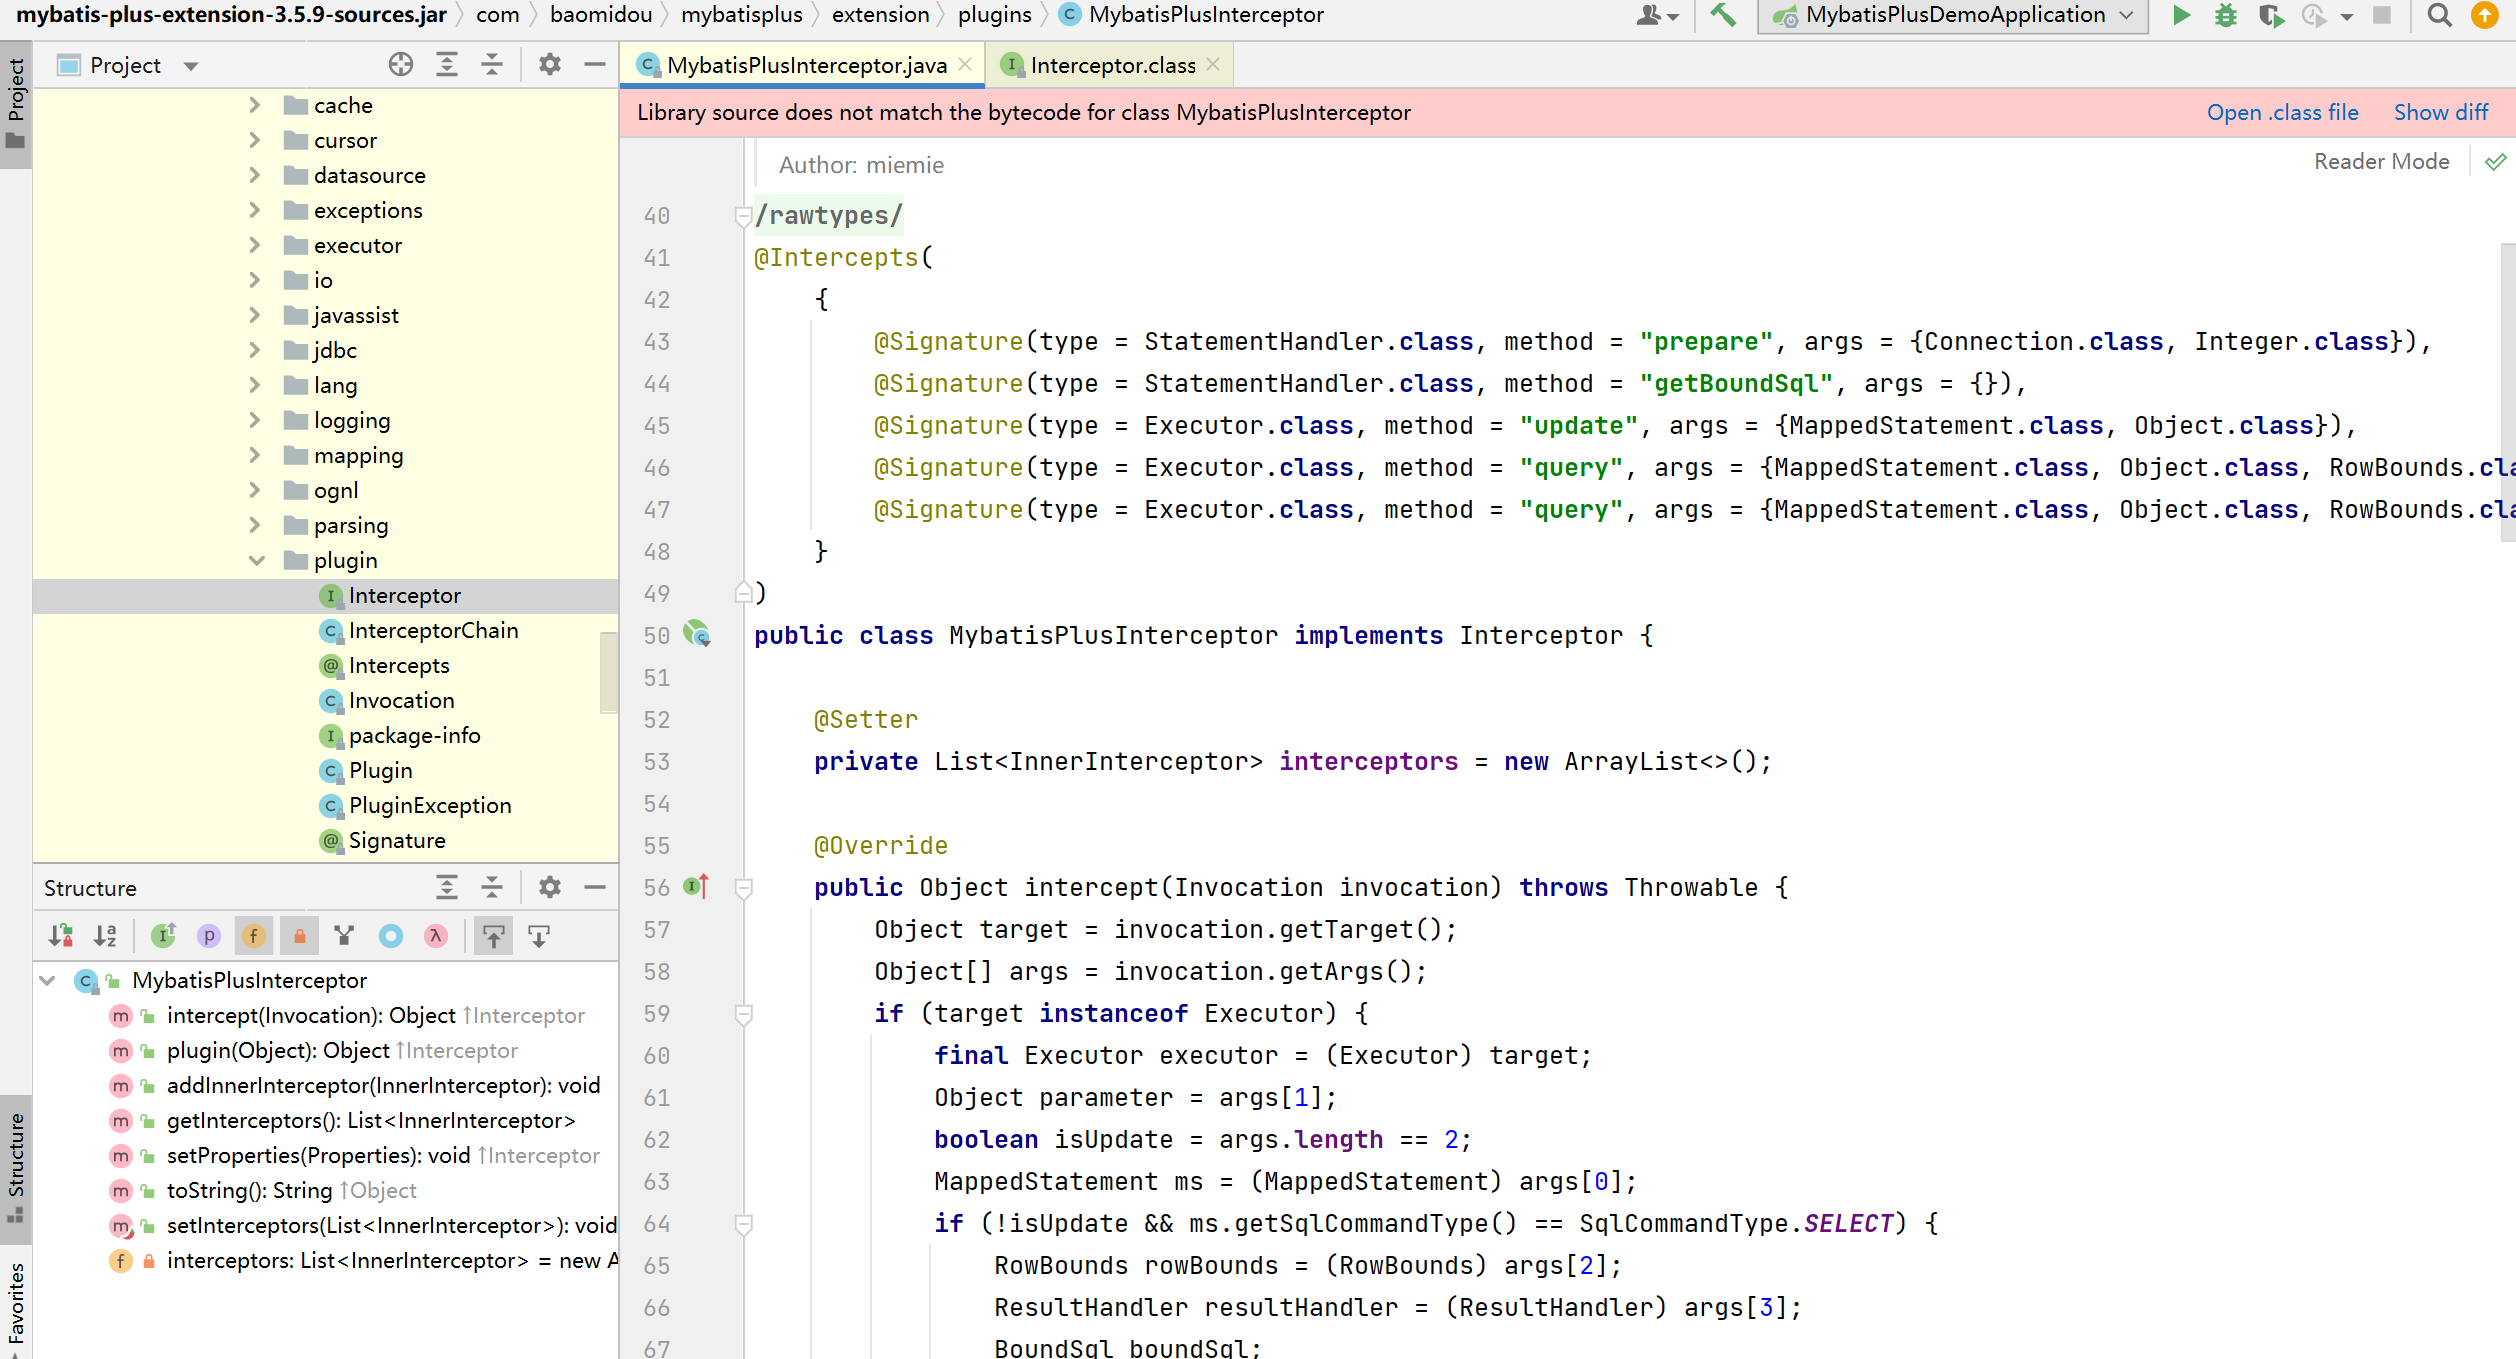Click the Show diff link

click(2440, 112)
